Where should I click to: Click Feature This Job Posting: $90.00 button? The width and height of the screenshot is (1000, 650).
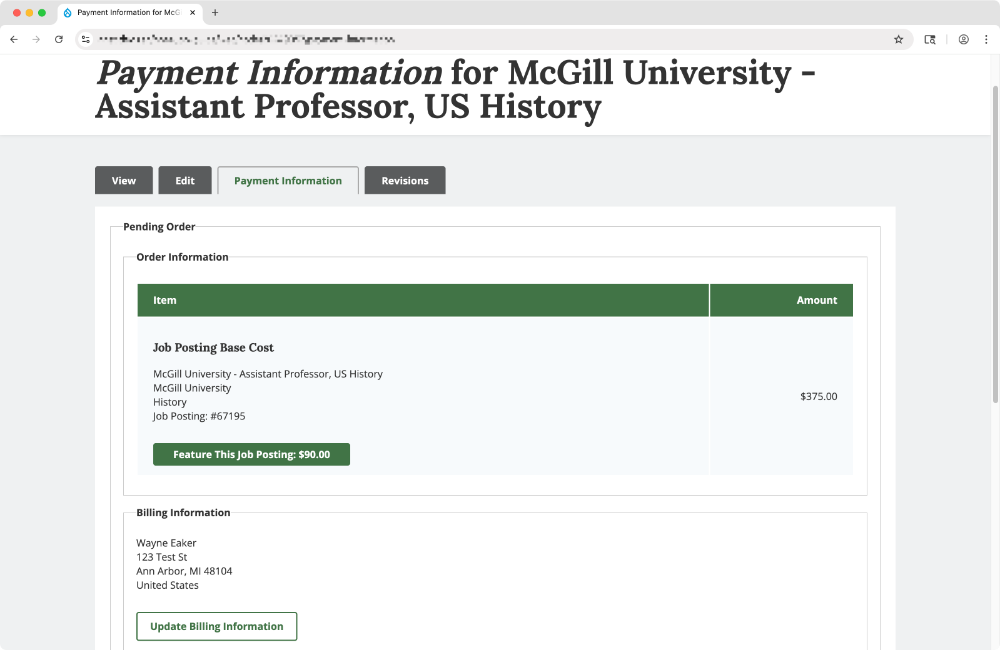click(x=251, y=454)
